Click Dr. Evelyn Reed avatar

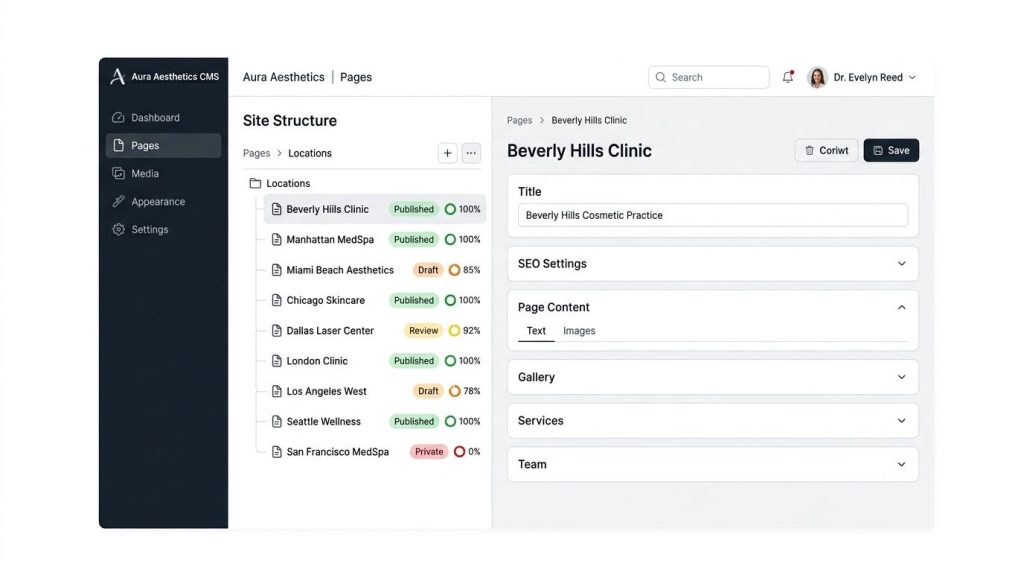[x=817, y=77]
